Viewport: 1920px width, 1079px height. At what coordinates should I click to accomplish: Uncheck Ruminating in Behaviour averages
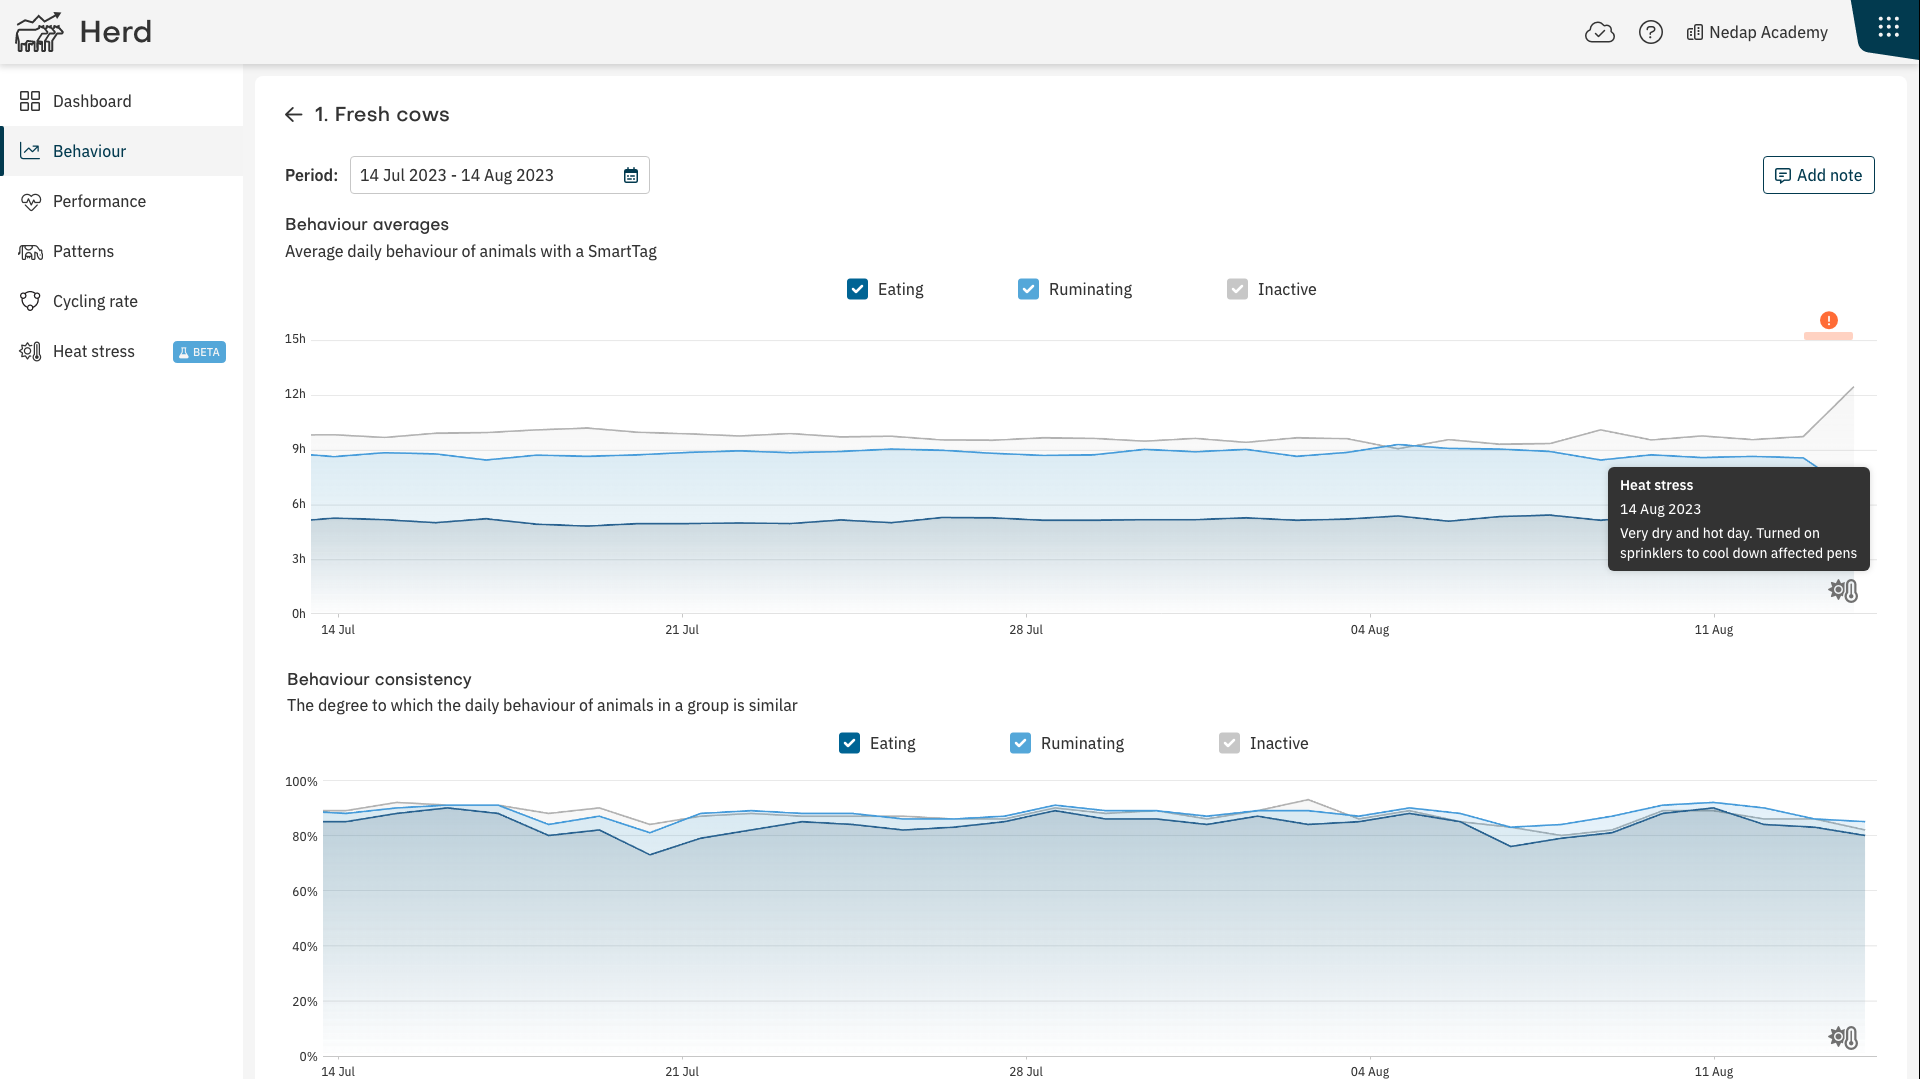tap(1028, 289)
